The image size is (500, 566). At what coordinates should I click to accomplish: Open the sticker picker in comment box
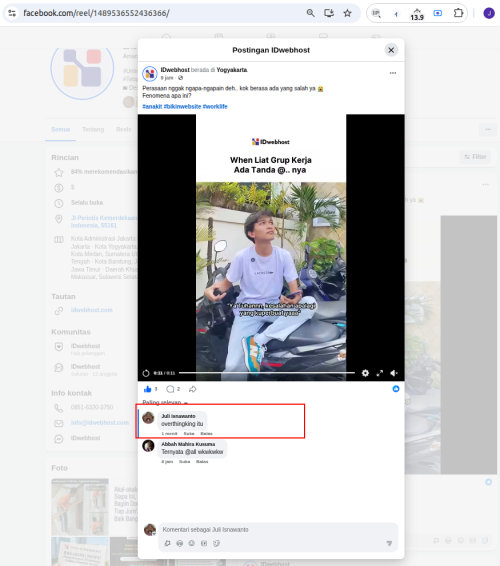tap(216, 544)
